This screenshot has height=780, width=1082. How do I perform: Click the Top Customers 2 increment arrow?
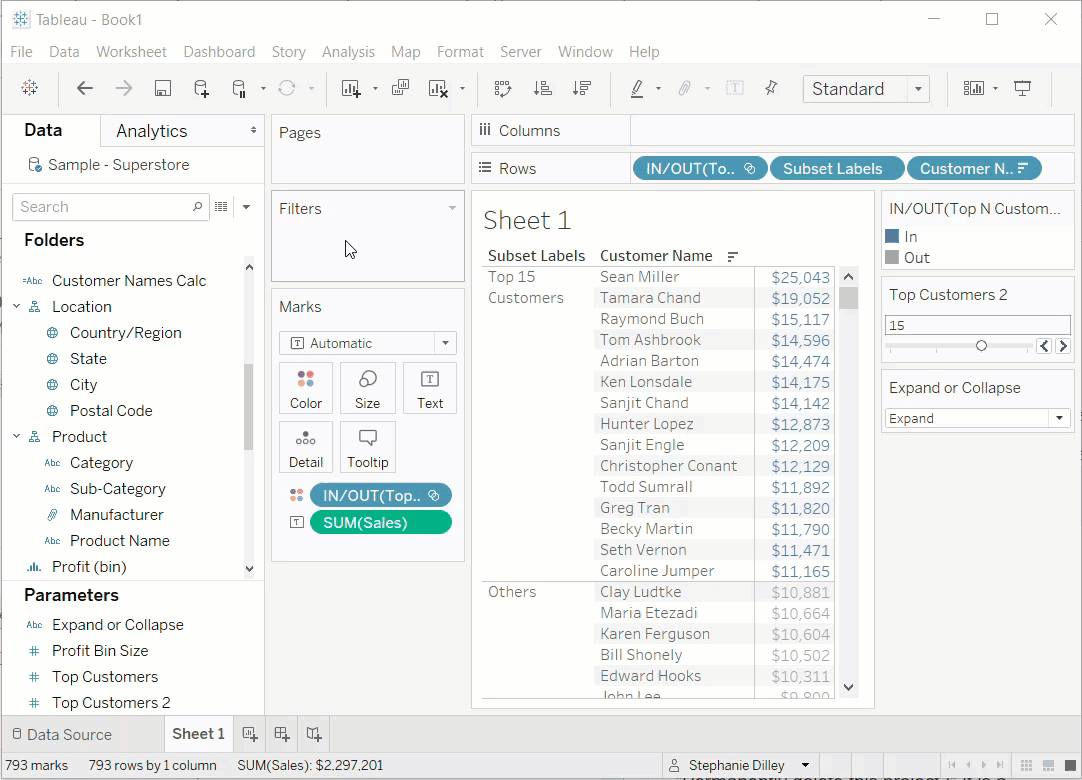pos(1063,346)
